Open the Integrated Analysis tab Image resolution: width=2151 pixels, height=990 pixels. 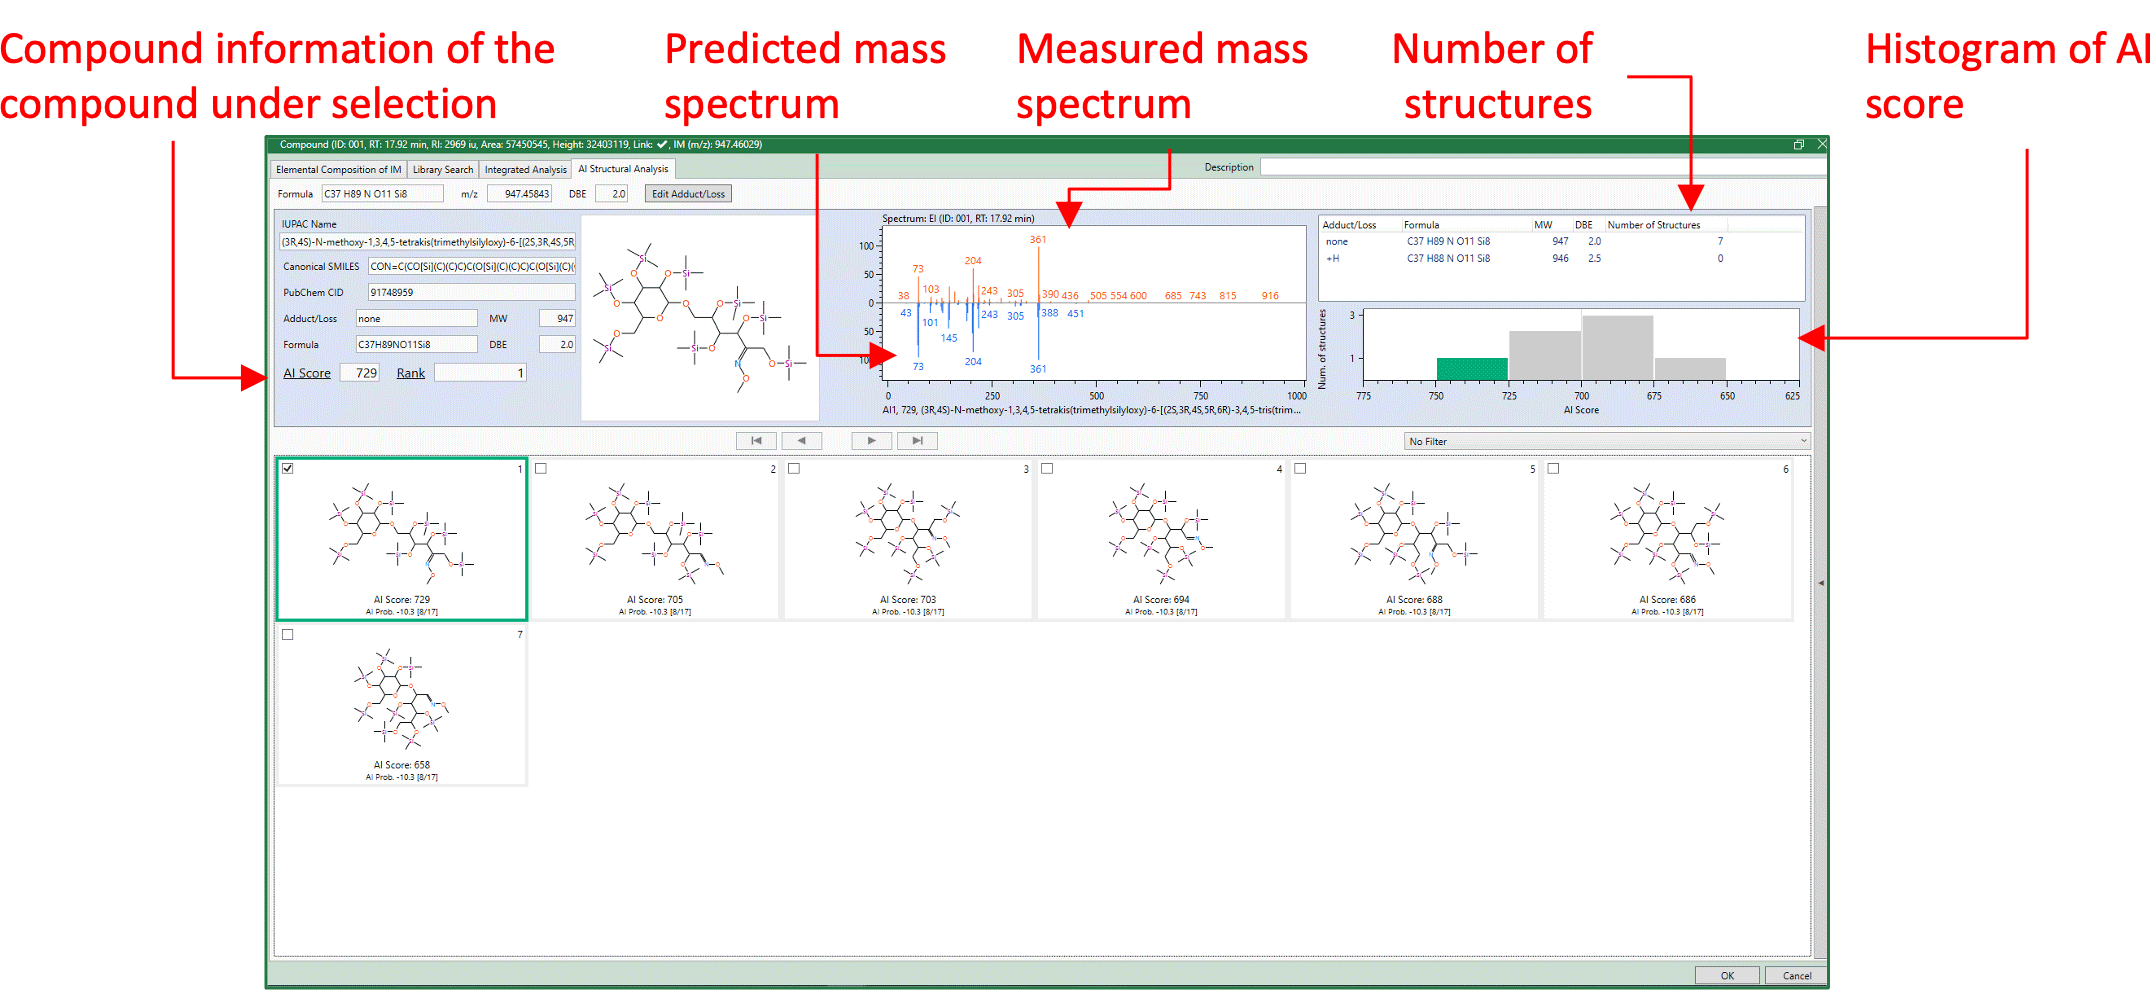[525, 170]
